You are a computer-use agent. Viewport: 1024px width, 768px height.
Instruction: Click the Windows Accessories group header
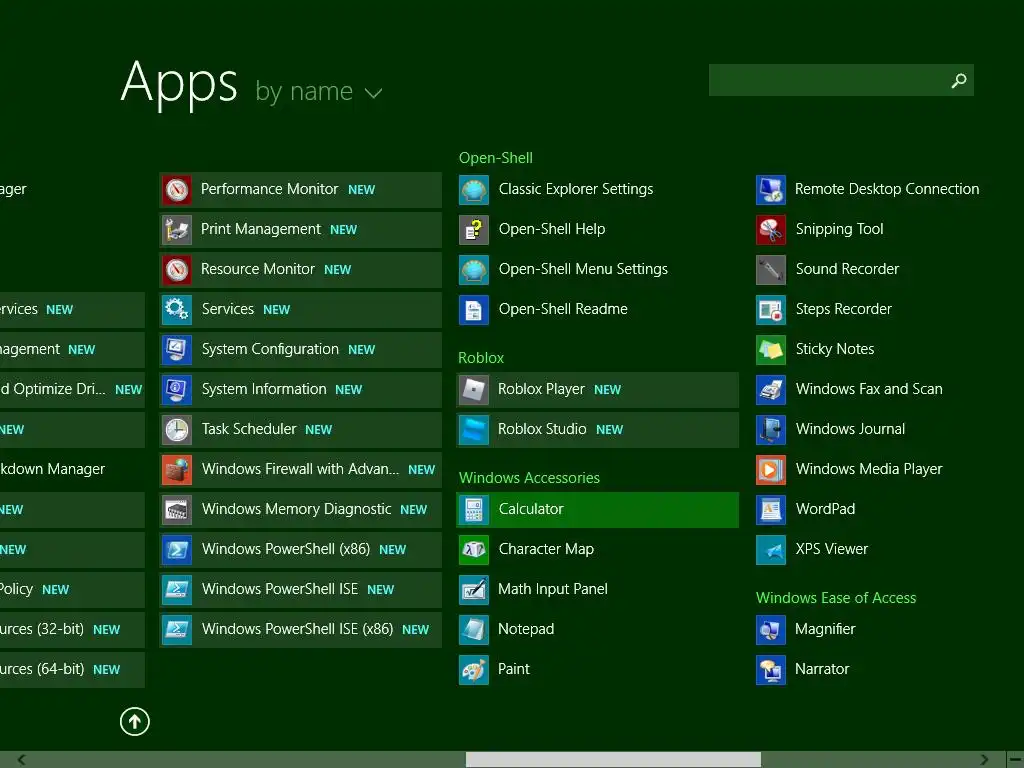pos(529,478)
